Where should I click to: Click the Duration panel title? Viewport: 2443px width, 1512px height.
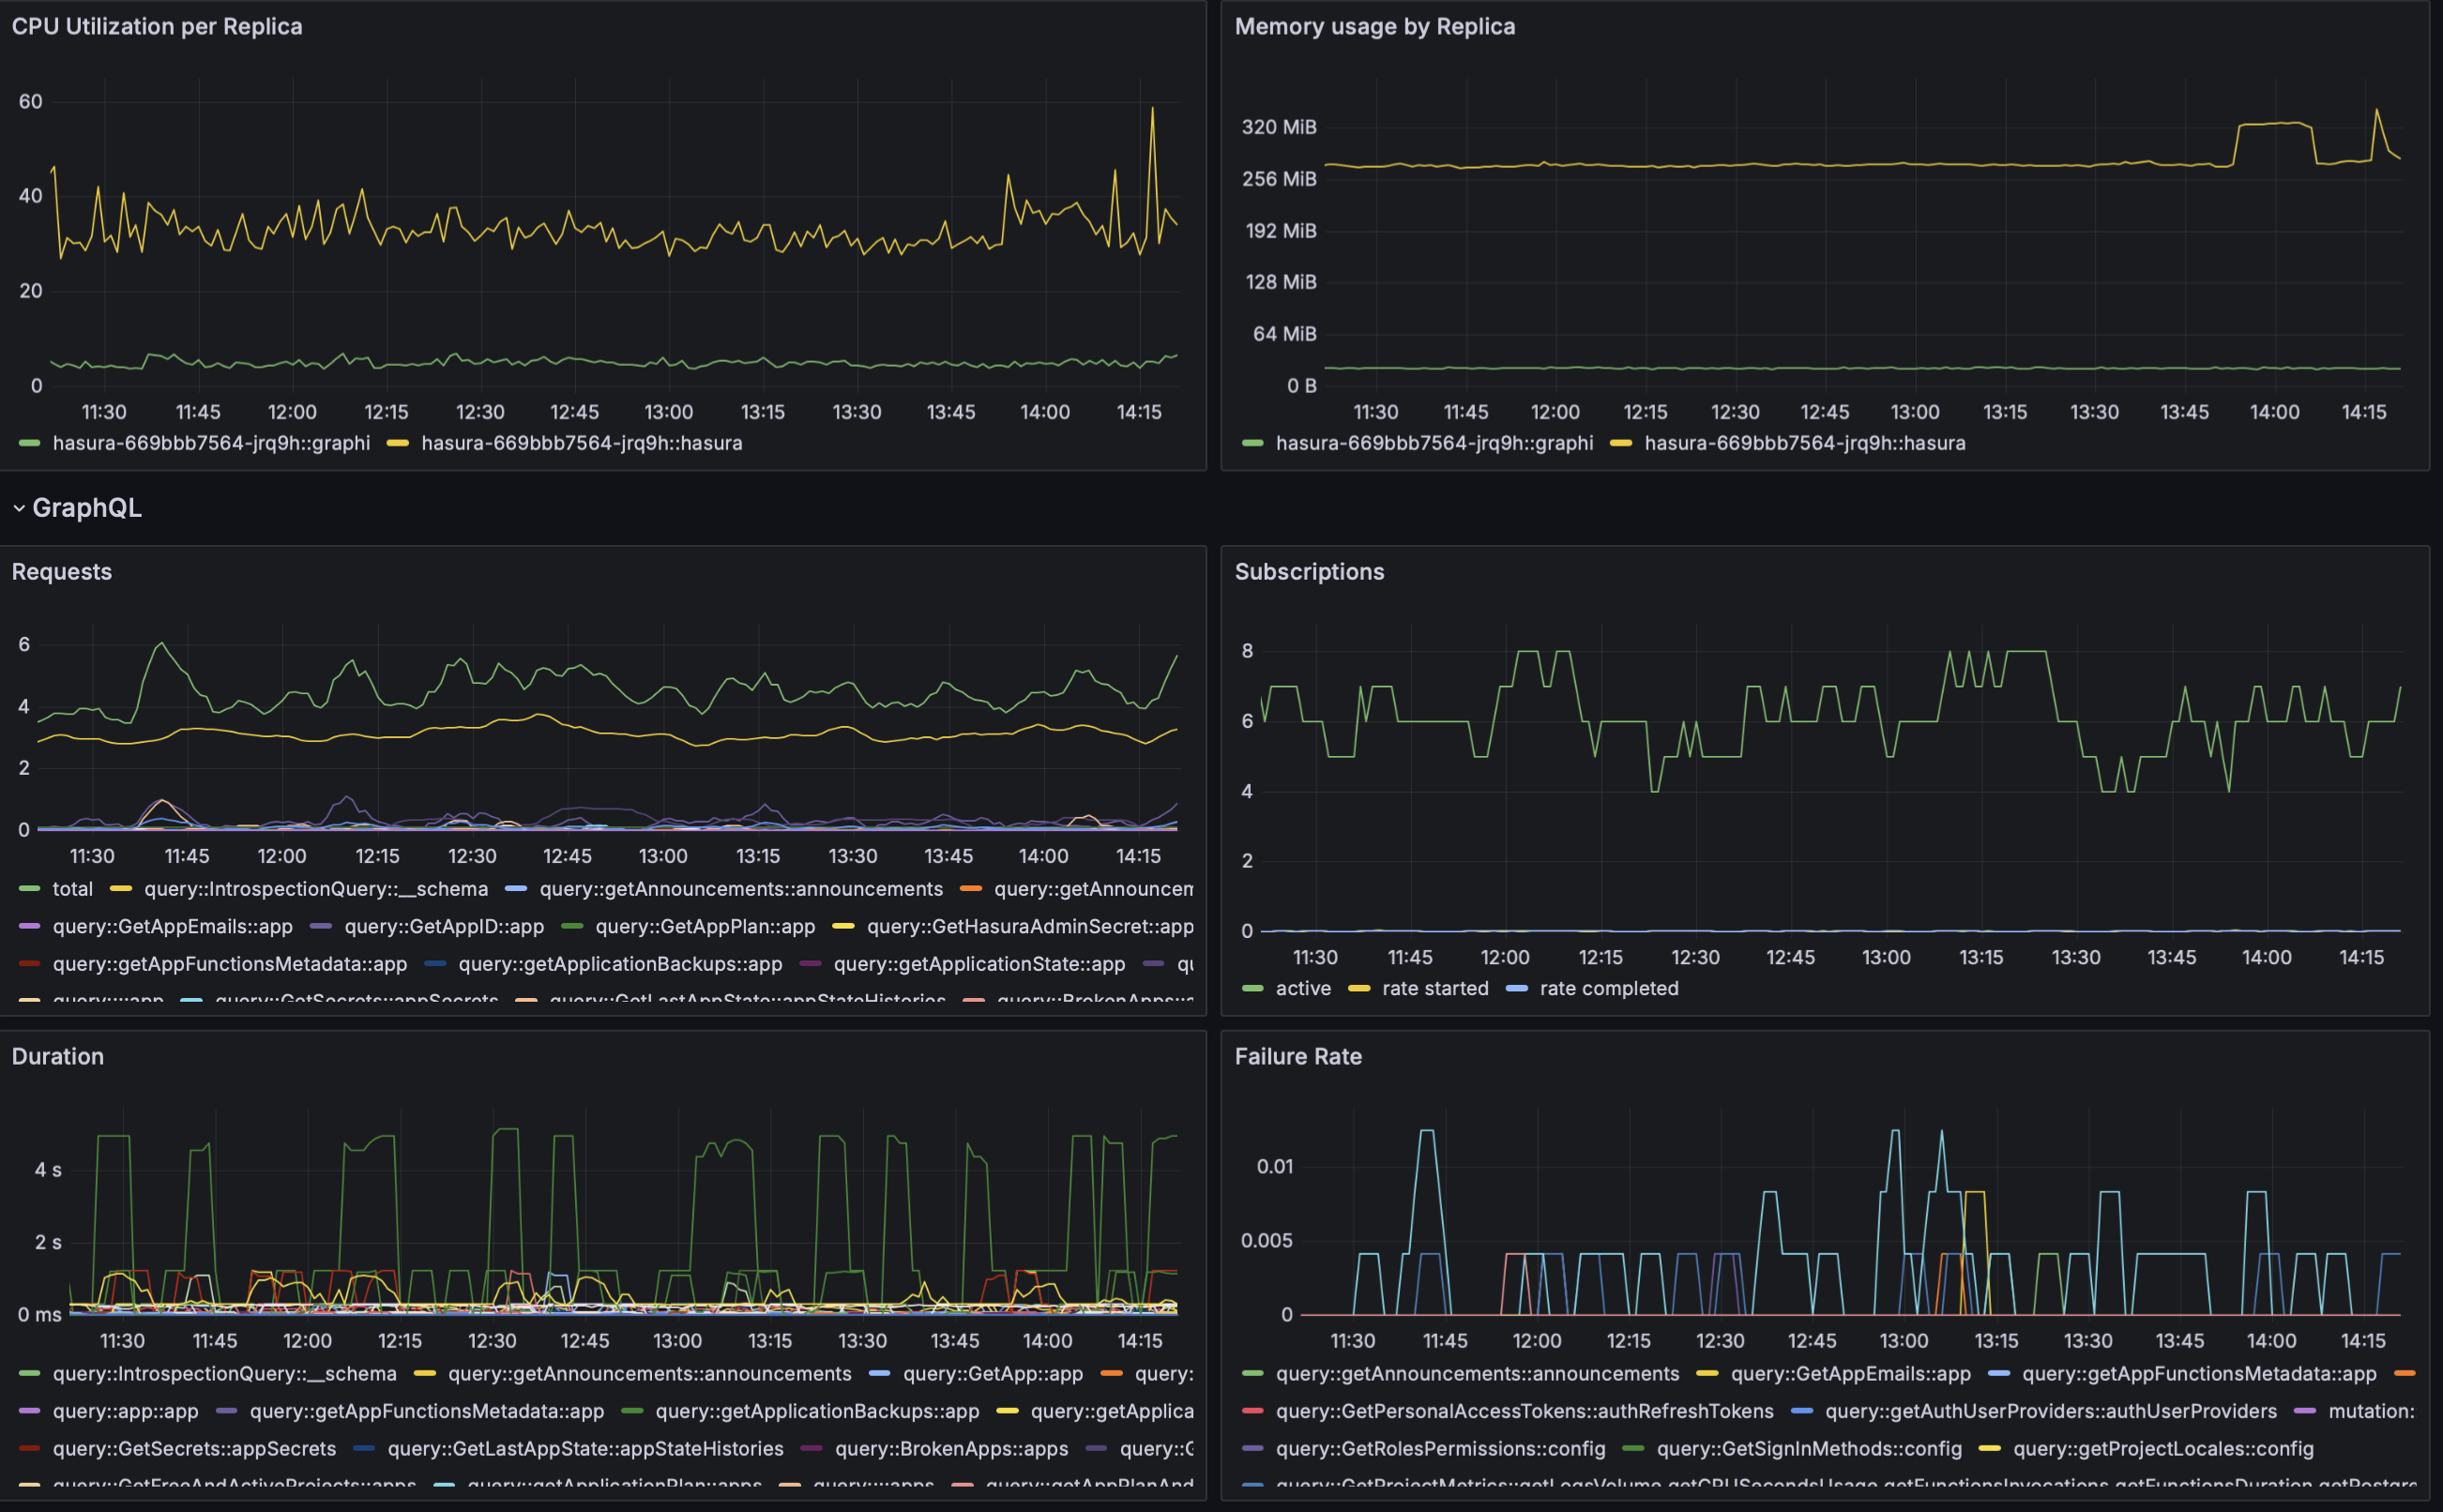click(x=57, y=1056)
